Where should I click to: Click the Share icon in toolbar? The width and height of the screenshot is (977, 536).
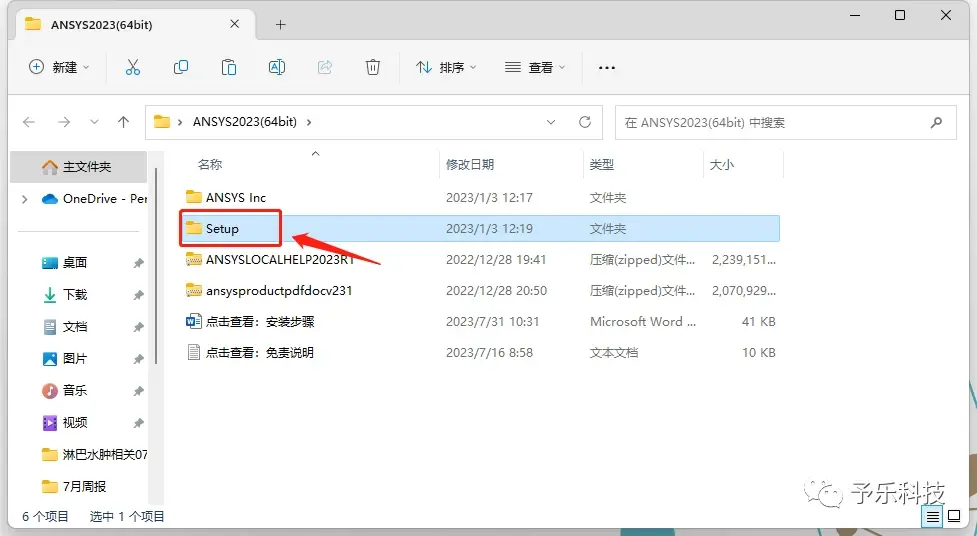(x=325, y=67)
